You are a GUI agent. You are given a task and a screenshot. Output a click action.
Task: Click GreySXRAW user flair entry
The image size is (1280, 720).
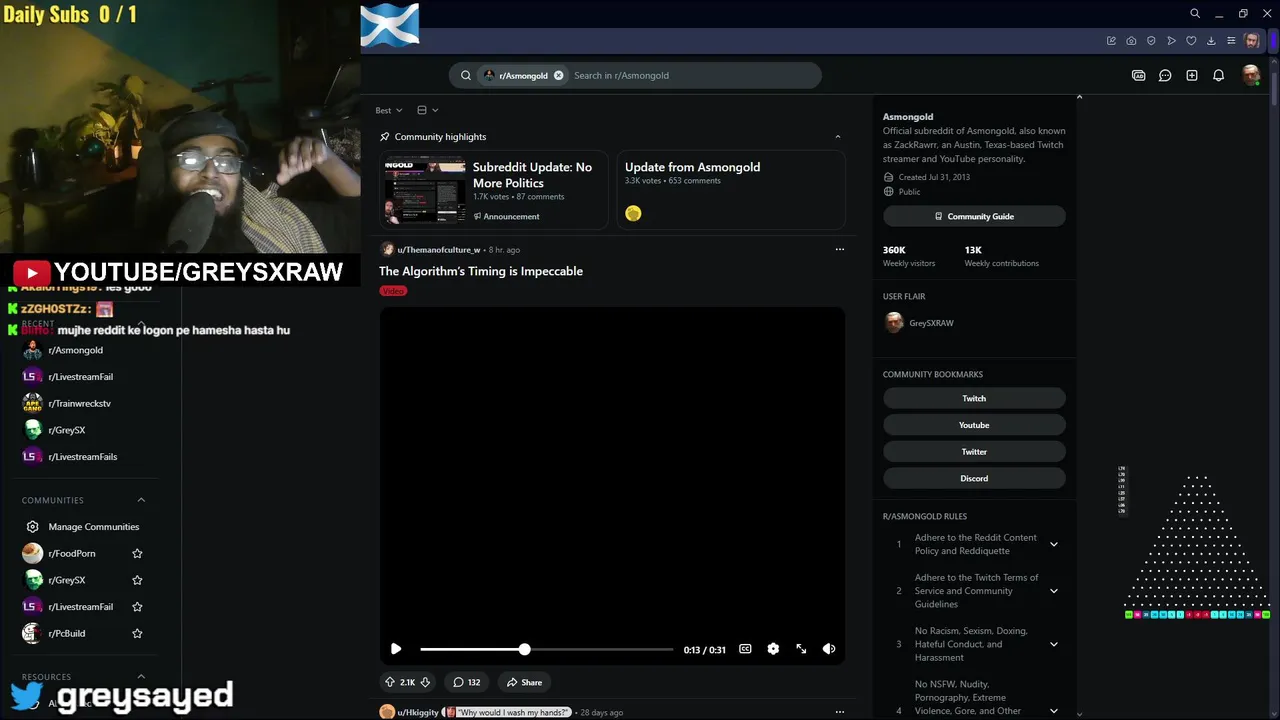click(x=920, y=323)
